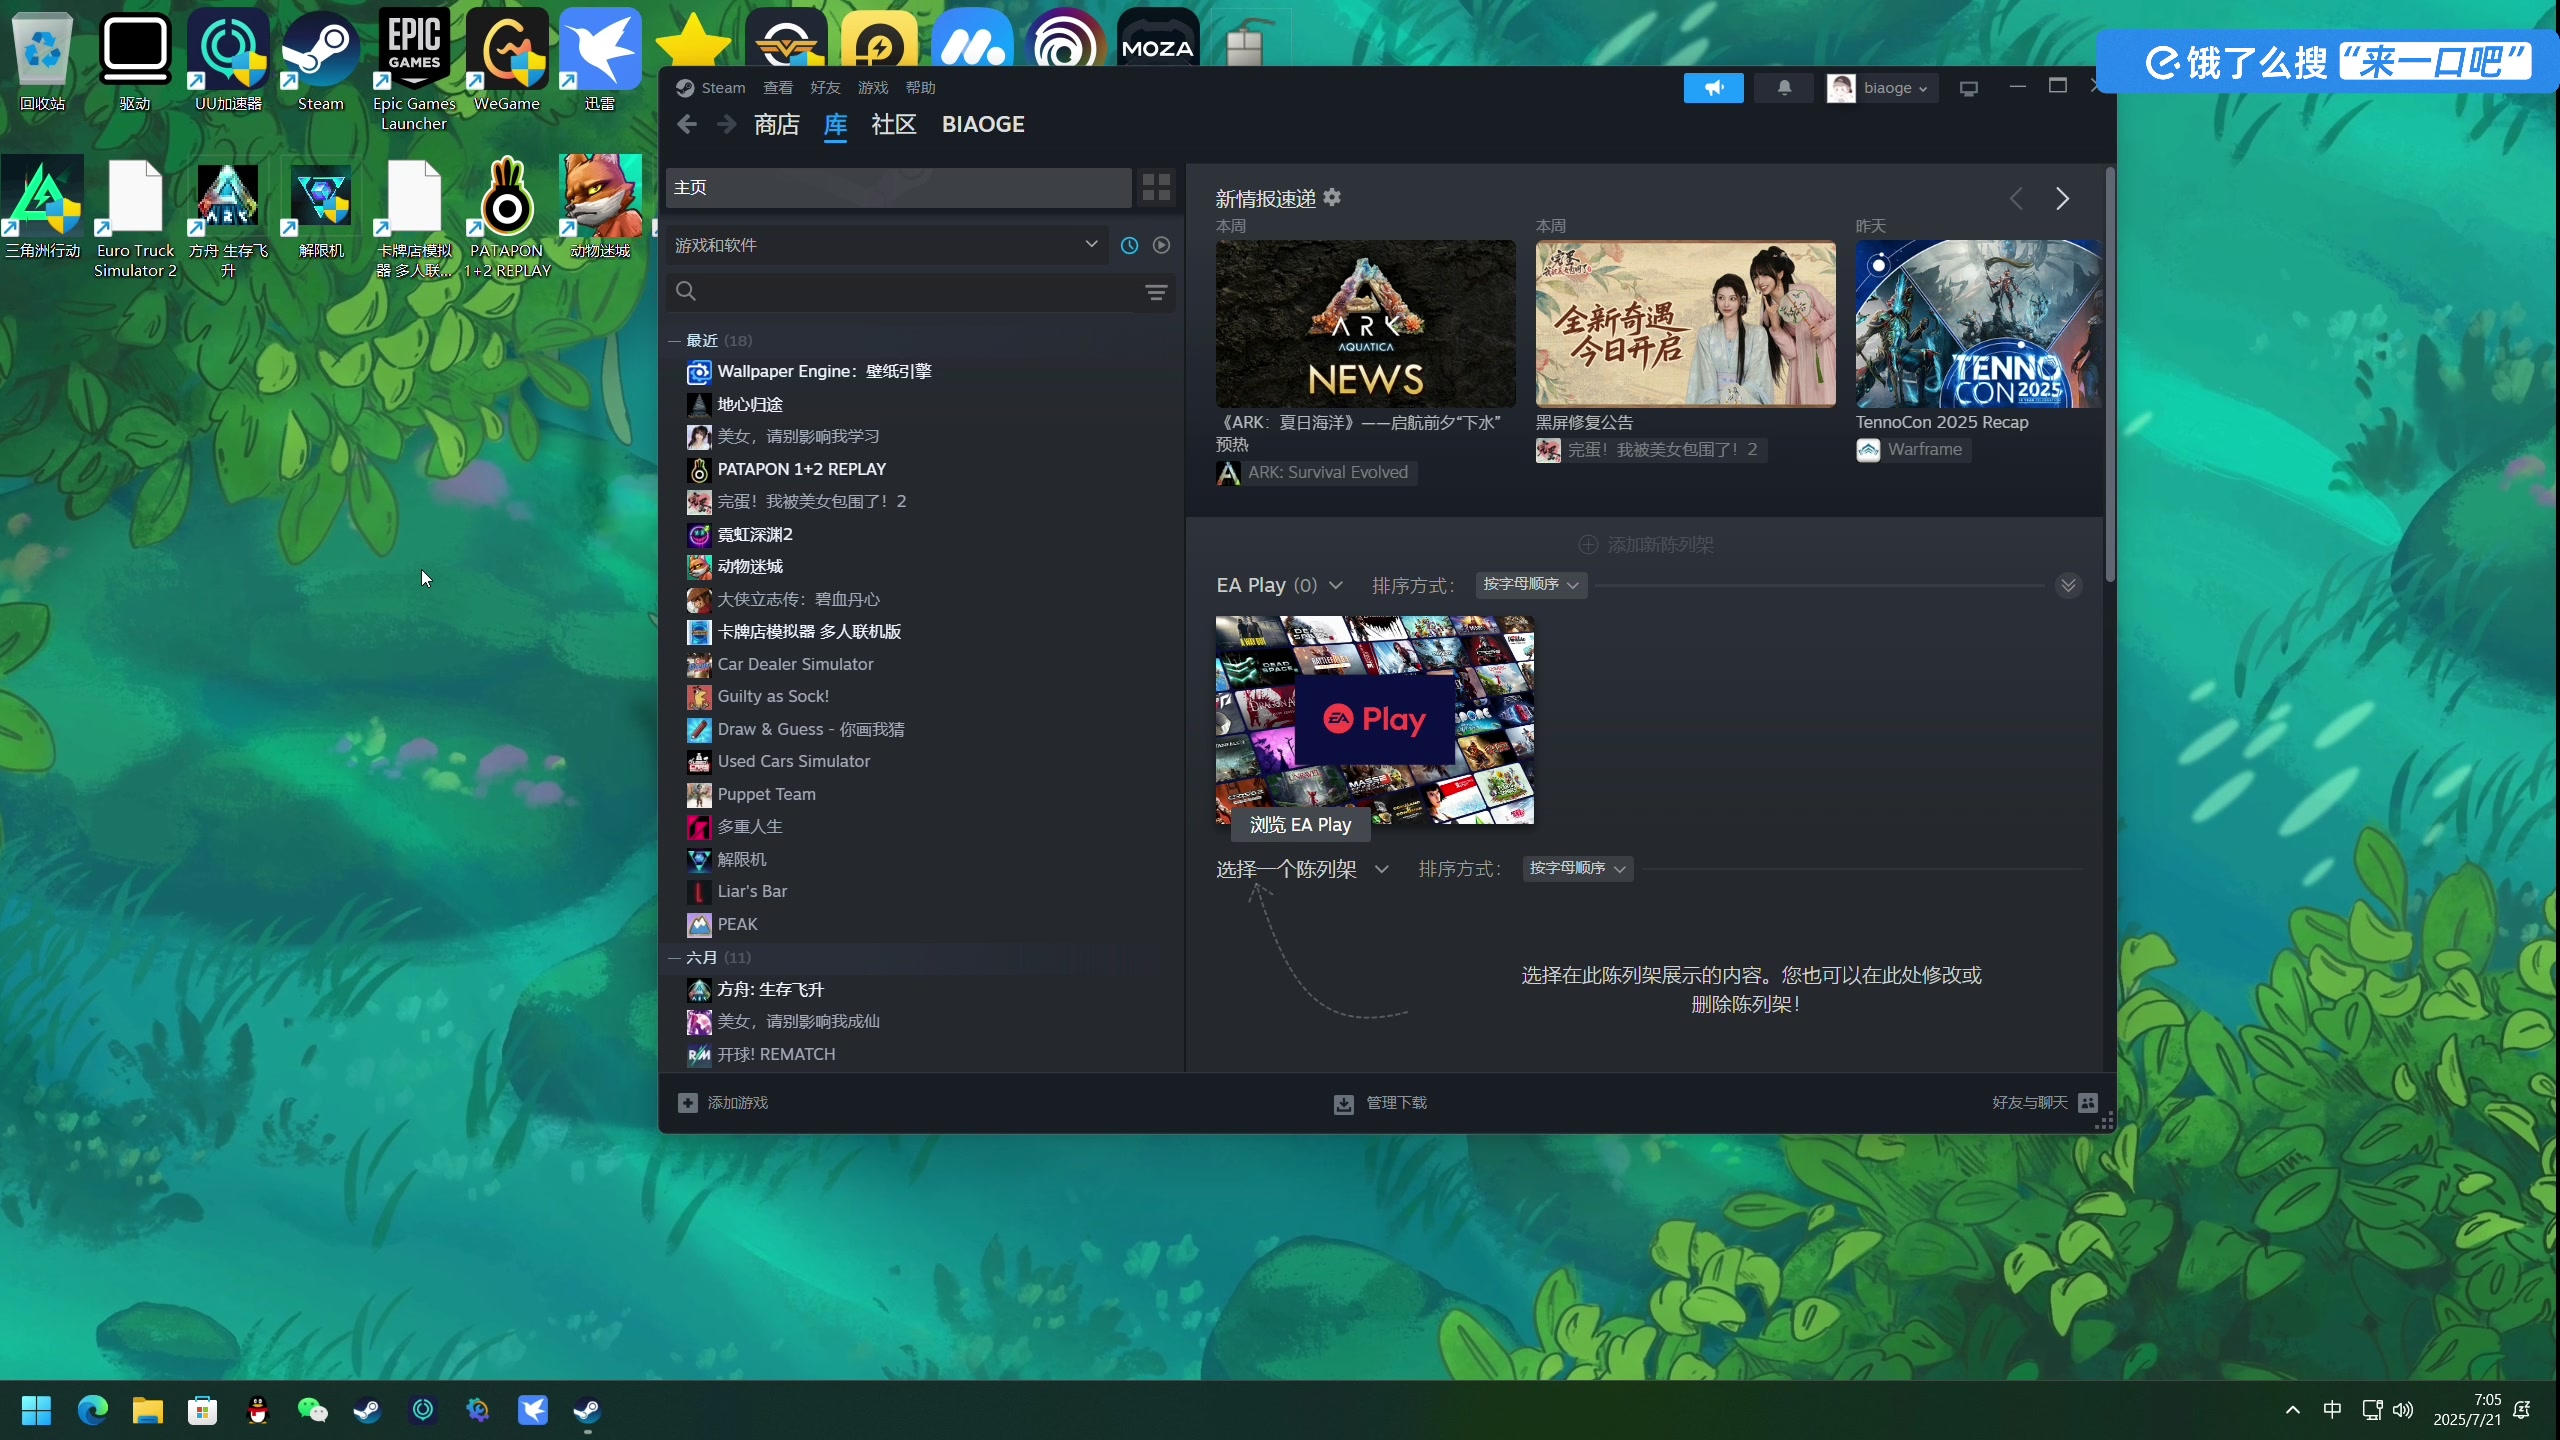Viewport: 2560px width, 1440px height.
Task: Open Microsoft Edge from the taskbar
Action: (93, 1410)
